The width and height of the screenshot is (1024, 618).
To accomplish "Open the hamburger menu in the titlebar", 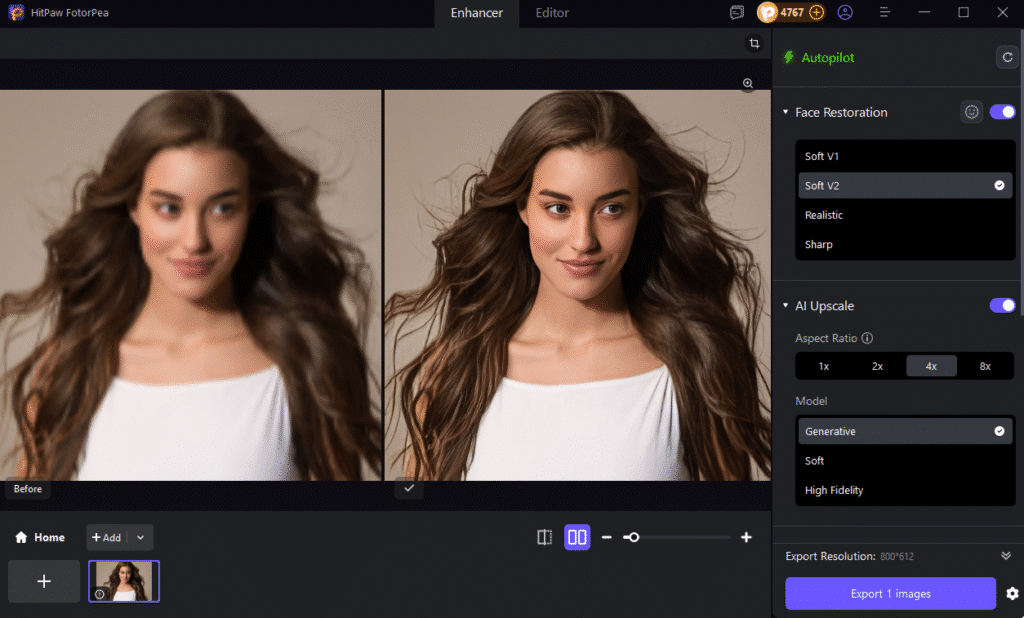I will pyautogui.click(x=885, y=12).
